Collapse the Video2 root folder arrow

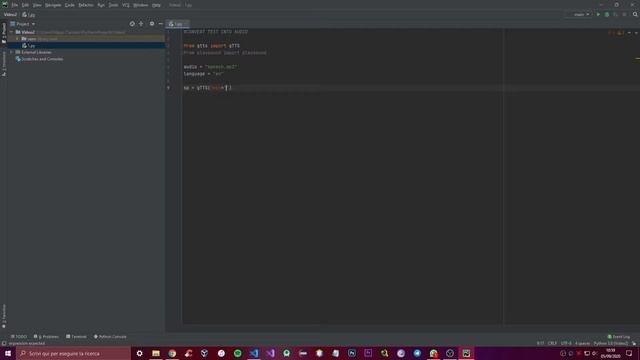(x=11, y=32)
